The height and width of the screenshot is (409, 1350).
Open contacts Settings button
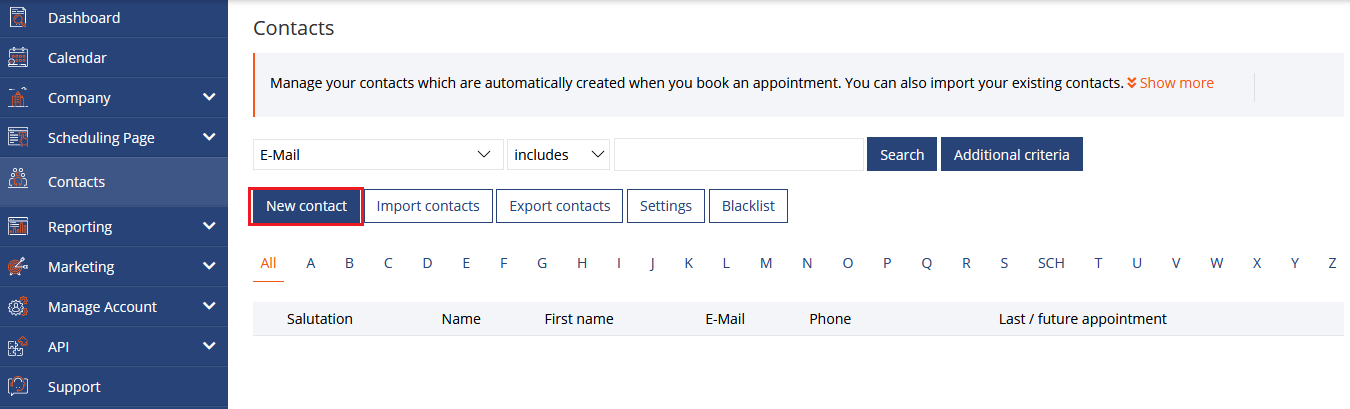tap(666, 206)
